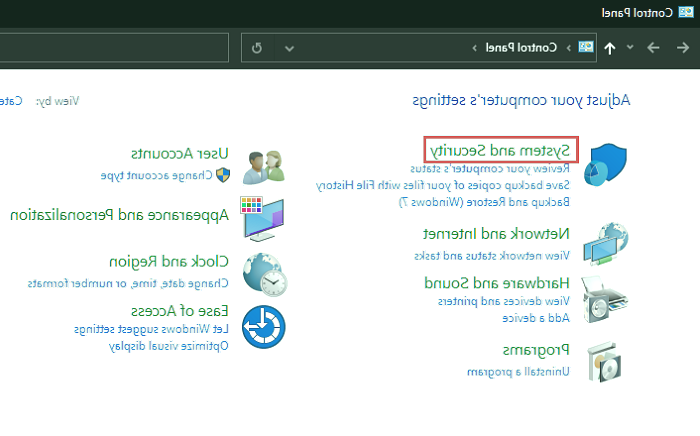Click the Control Panel title bar icon

(x=686, y=12)
